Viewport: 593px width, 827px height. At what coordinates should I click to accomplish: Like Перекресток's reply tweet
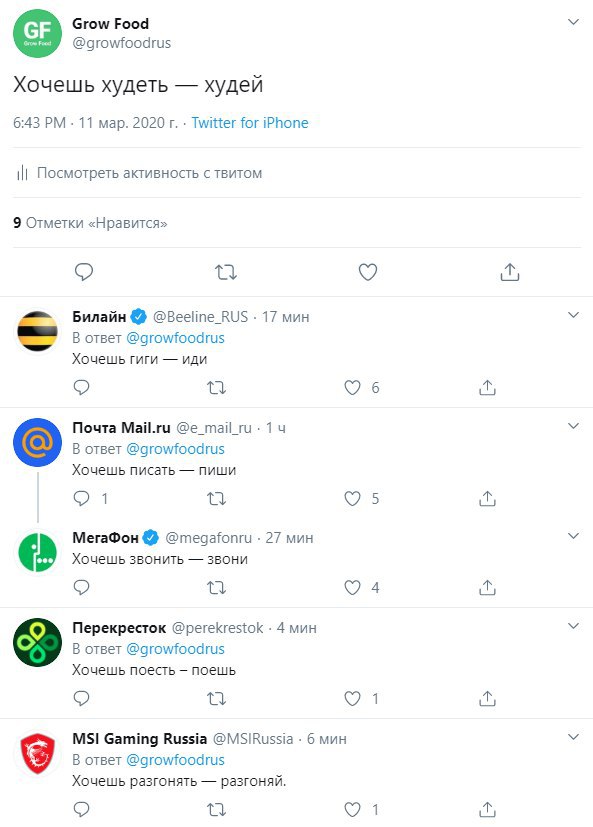pyautogui.click(x=352, y=699)
